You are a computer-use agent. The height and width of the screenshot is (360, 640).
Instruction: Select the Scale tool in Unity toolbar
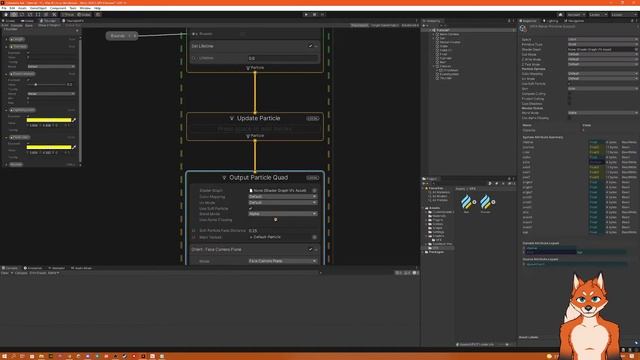click(30, 14)
